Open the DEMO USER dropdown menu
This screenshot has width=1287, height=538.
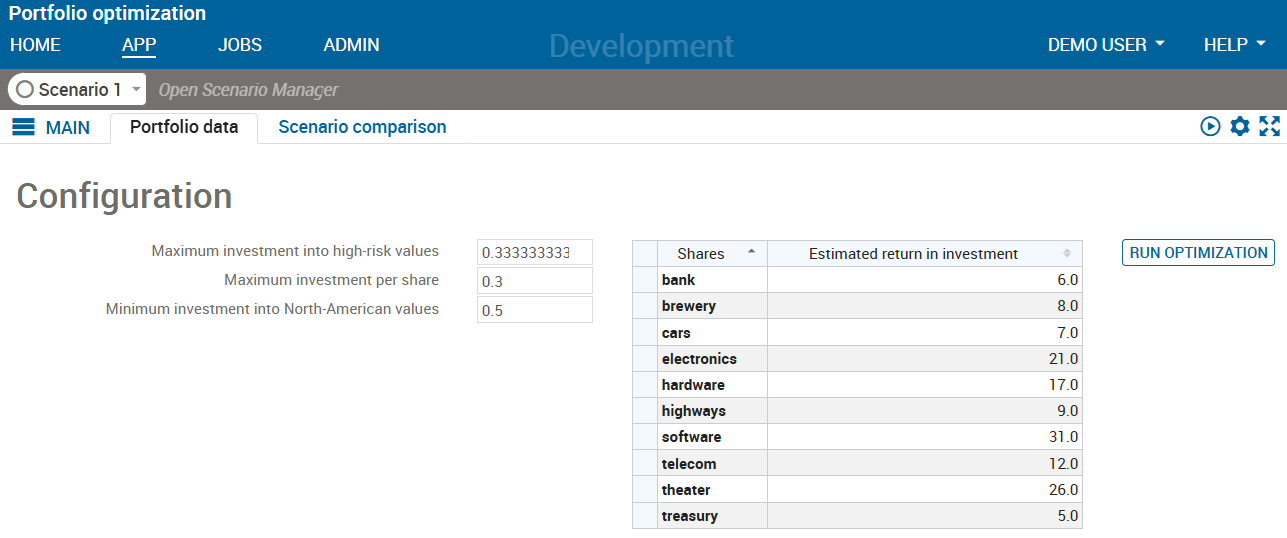coord(1106,45)
